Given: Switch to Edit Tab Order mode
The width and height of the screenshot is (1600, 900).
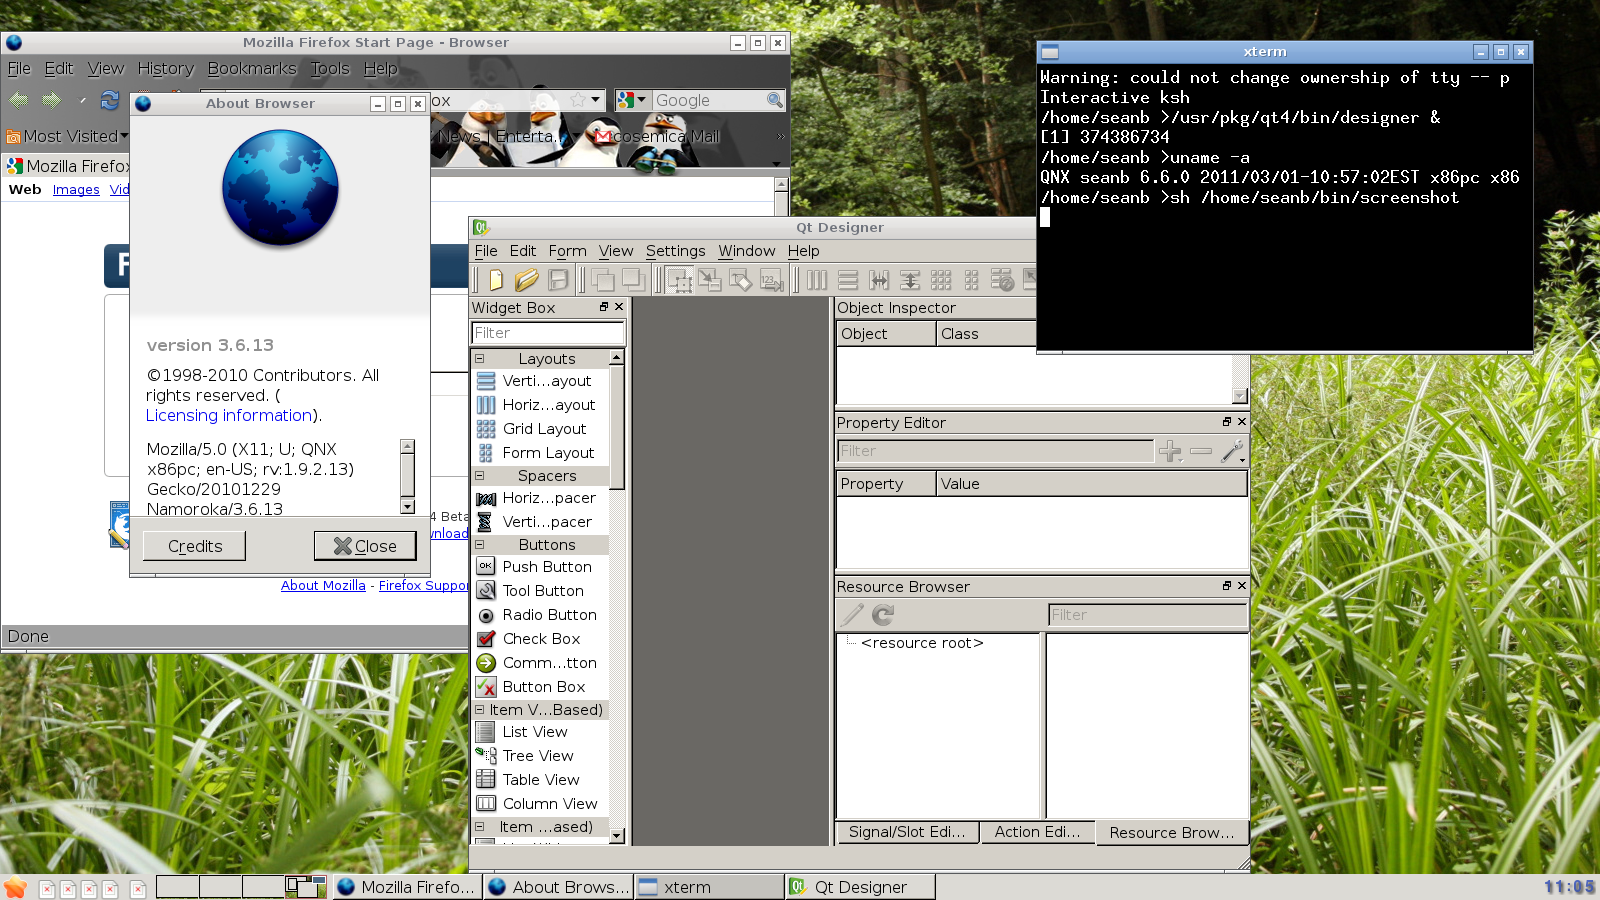Looking at the screenshot, I should coord(771,281).
